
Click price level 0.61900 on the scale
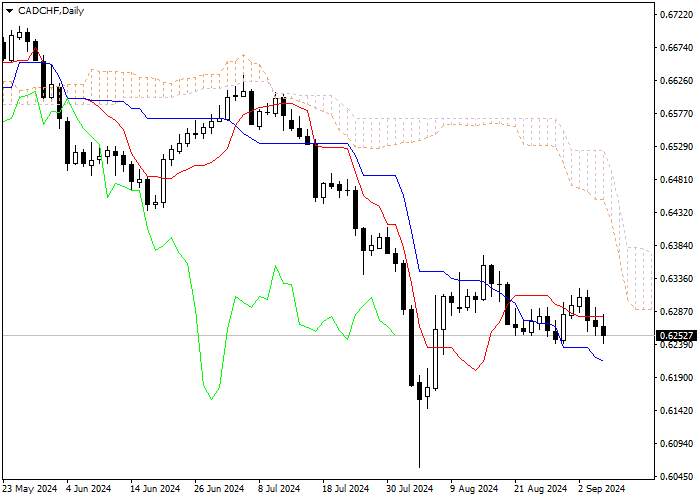pos(677,378)
